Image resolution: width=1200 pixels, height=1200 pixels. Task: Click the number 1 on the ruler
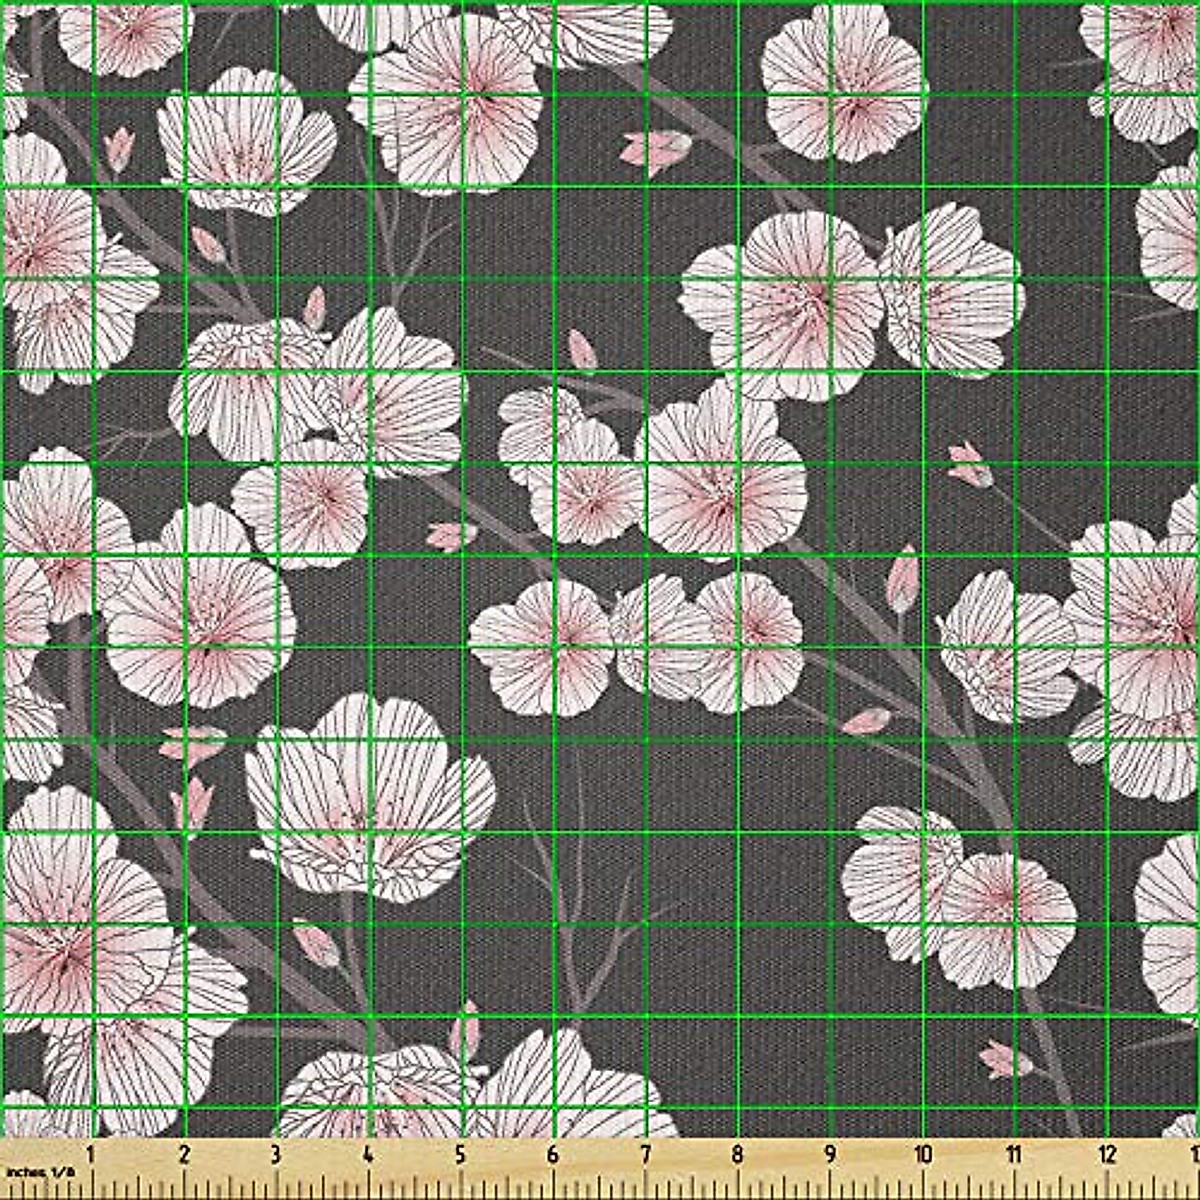point(92,1153)
